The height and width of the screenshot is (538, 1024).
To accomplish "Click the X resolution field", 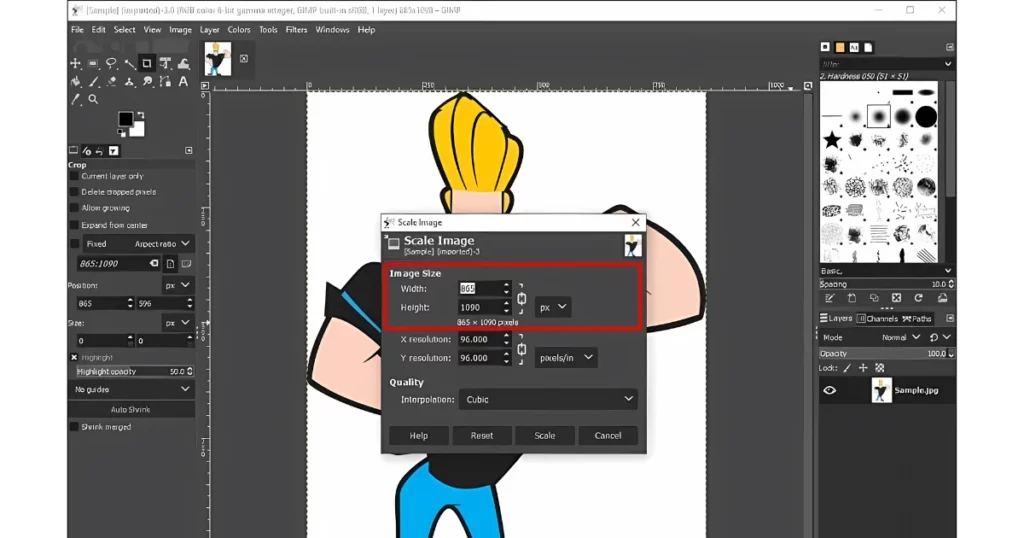I will [481, 340].
